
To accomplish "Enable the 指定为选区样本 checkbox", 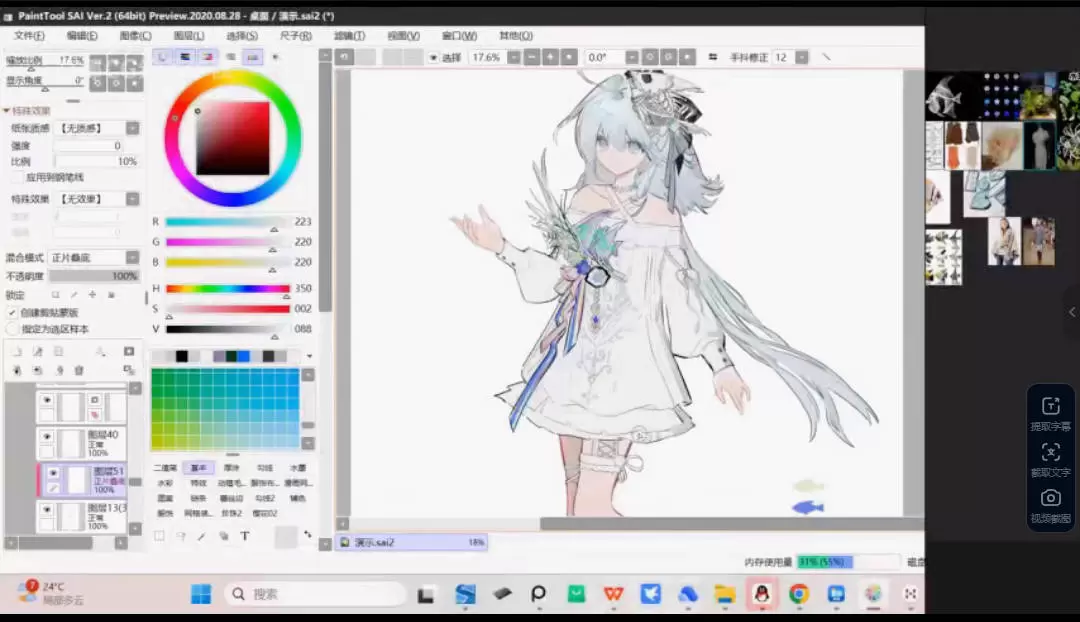I will point(13,328).
